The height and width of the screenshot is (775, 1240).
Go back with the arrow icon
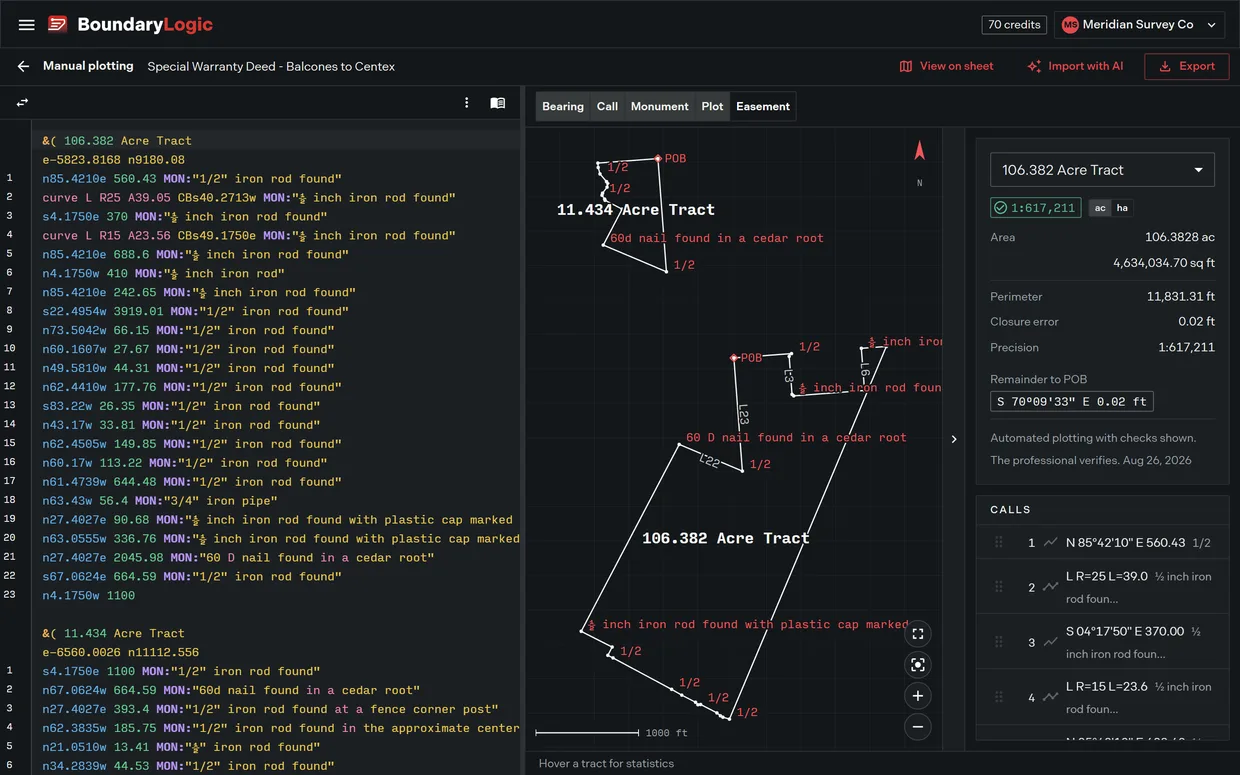(23, 66)
